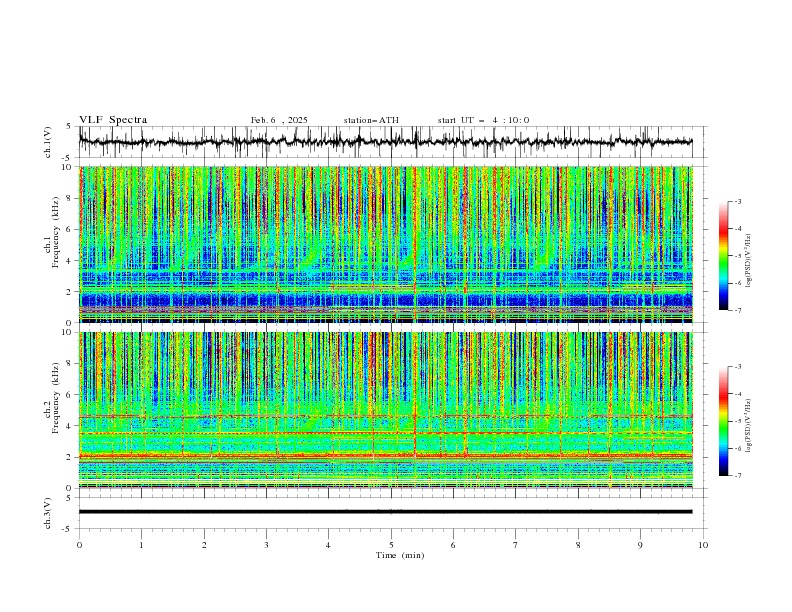Click the 'ch.1(V)' waveform axis label
The height and width of the screenshot is (612, 792).
click(x=48, y=142)
